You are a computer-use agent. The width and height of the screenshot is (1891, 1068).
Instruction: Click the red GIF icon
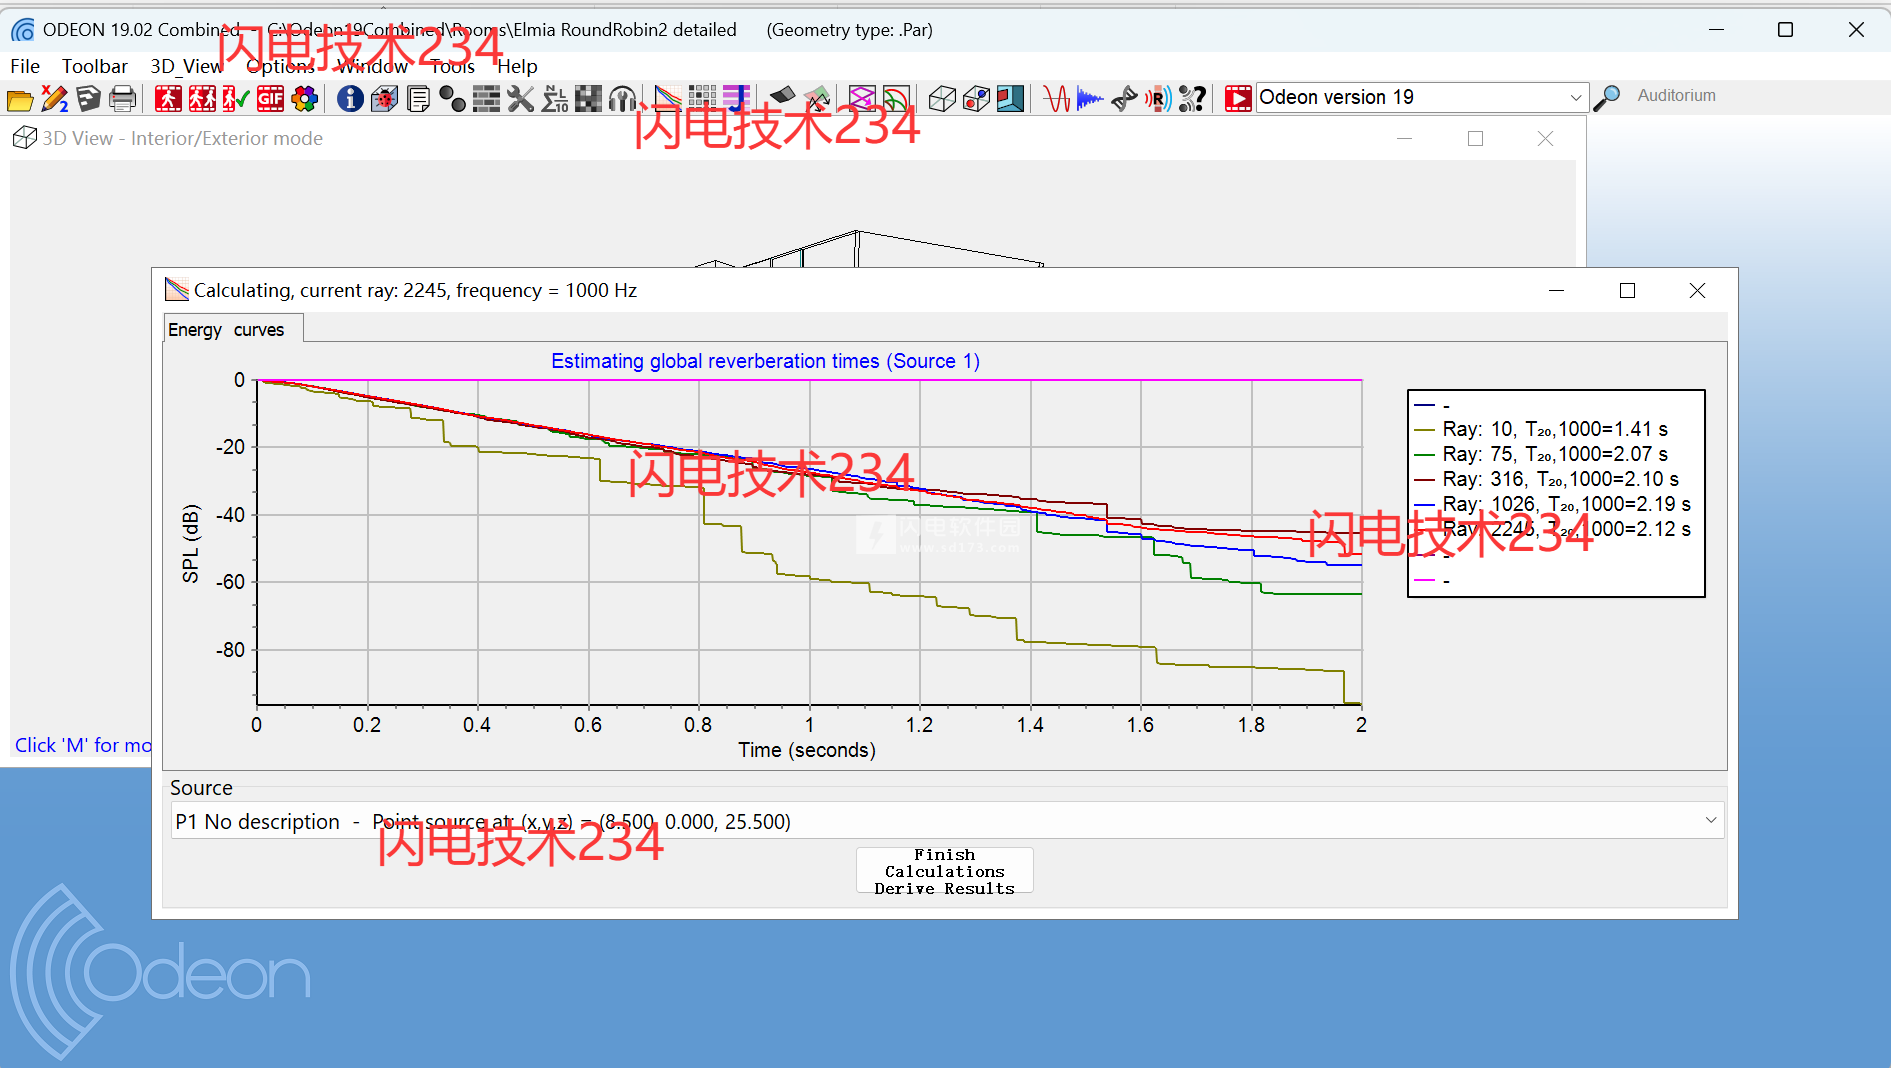tap(270, 99)
